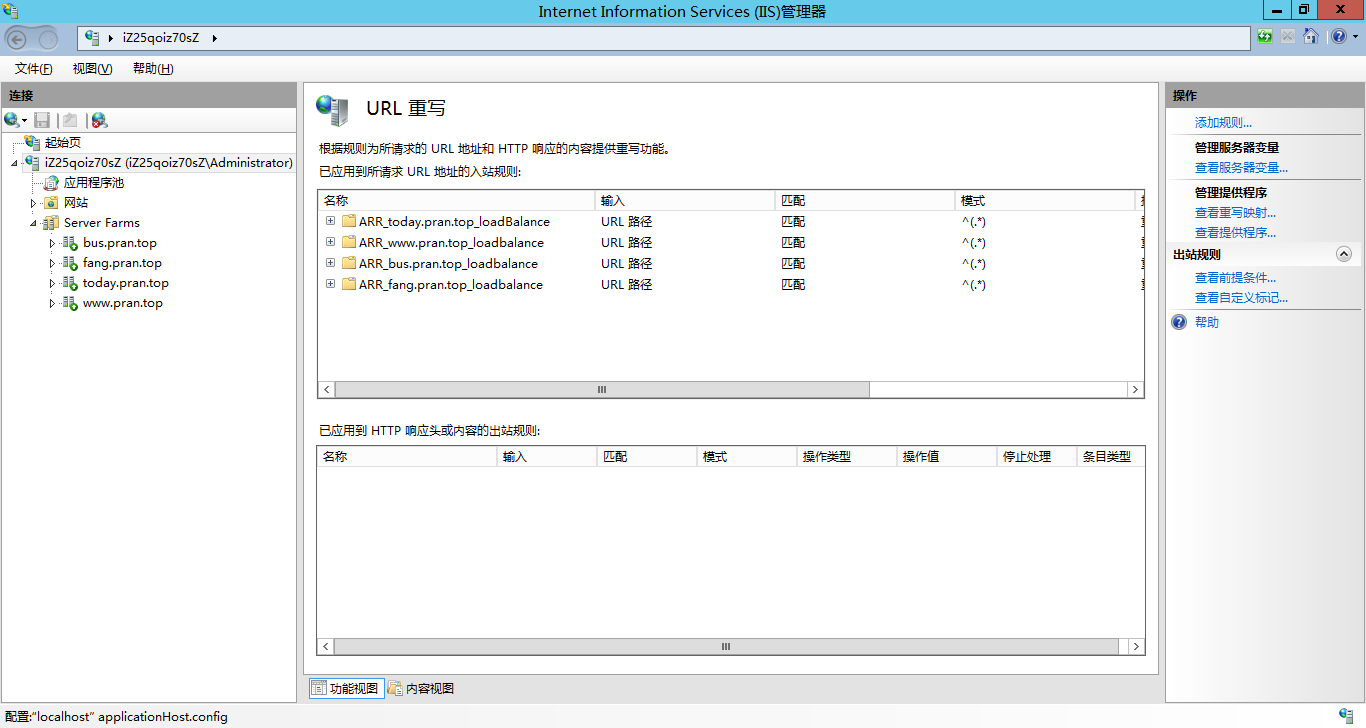Click the inbound rules horizontal scrollbar thumb
Screen dimensions: 1366x728
[602, 390]
